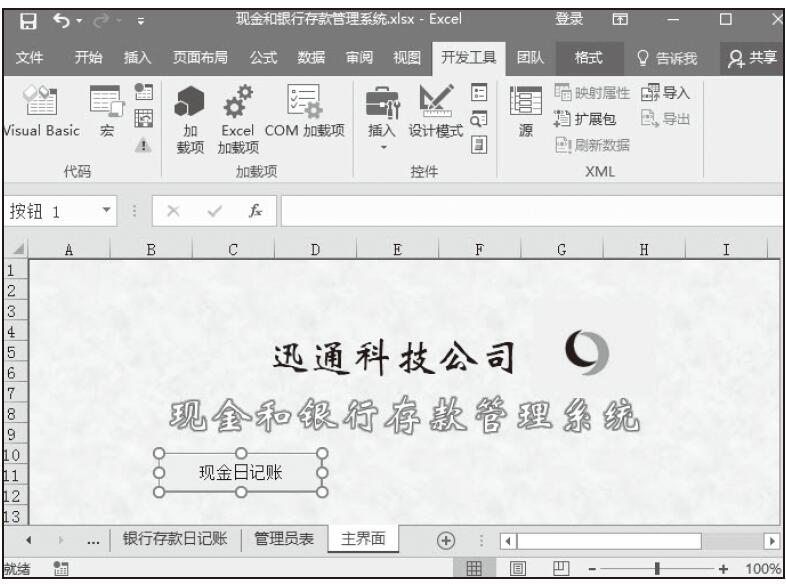Open COM add-ins (COM 加载项)
Screen dimensions: 786x584
(x=304, y=112)
